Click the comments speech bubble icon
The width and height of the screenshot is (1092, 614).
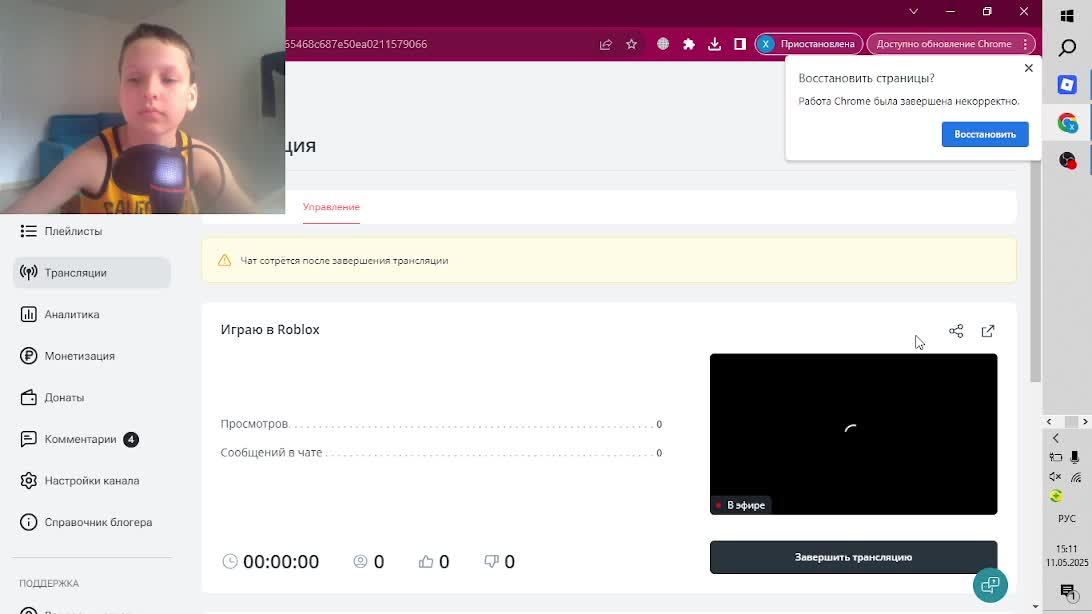29,439
